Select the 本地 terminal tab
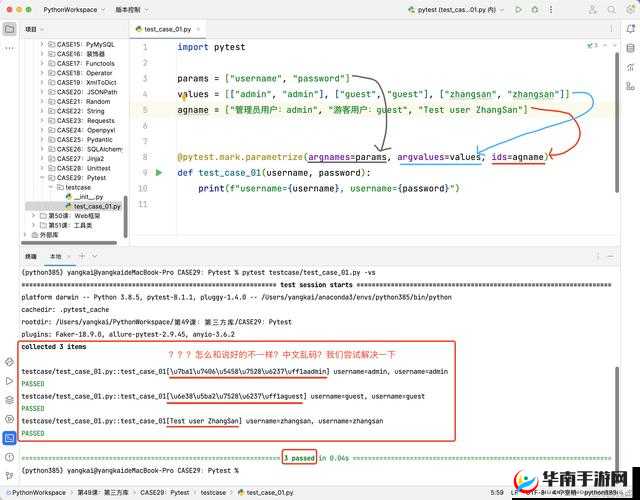Screen dimensions: 640x500 pyautogui.click(x=55, y=257)
